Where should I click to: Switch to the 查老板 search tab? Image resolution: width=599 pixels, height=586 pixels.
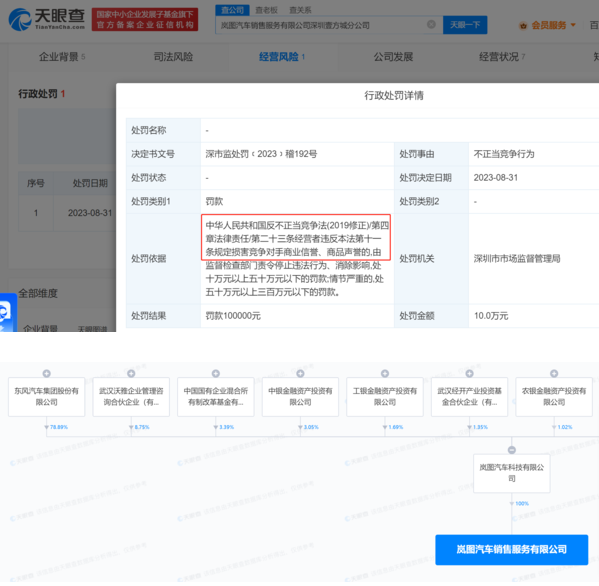(266, 10)
